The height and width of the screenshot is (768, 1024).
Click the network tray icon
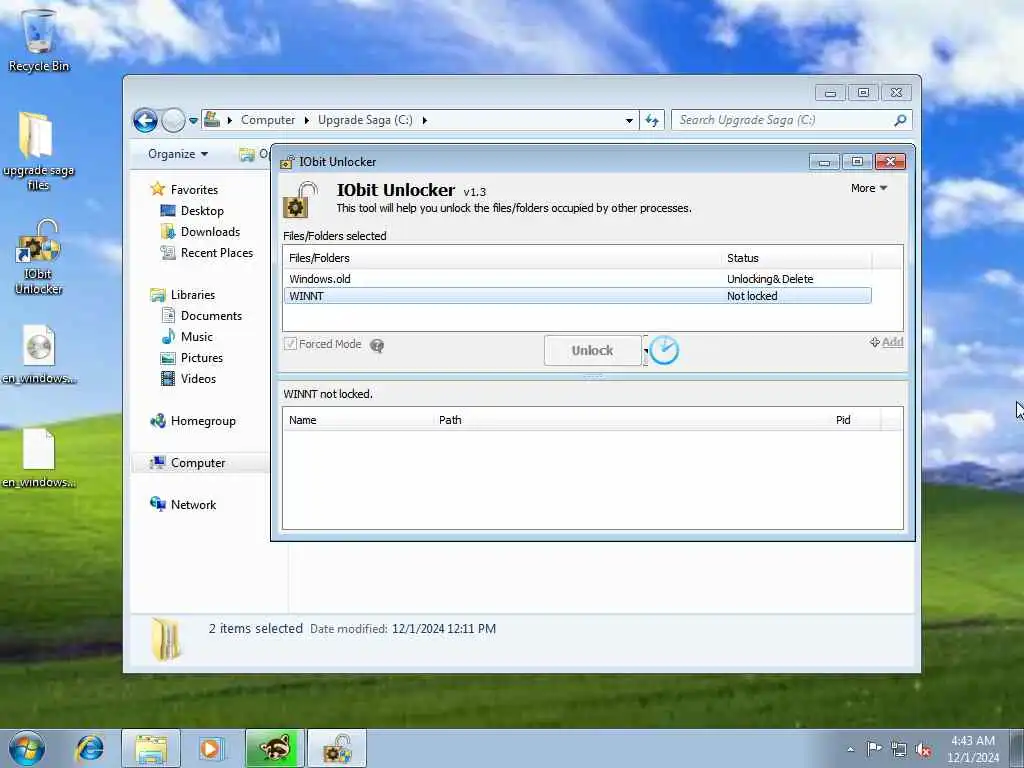pos(899,749)
